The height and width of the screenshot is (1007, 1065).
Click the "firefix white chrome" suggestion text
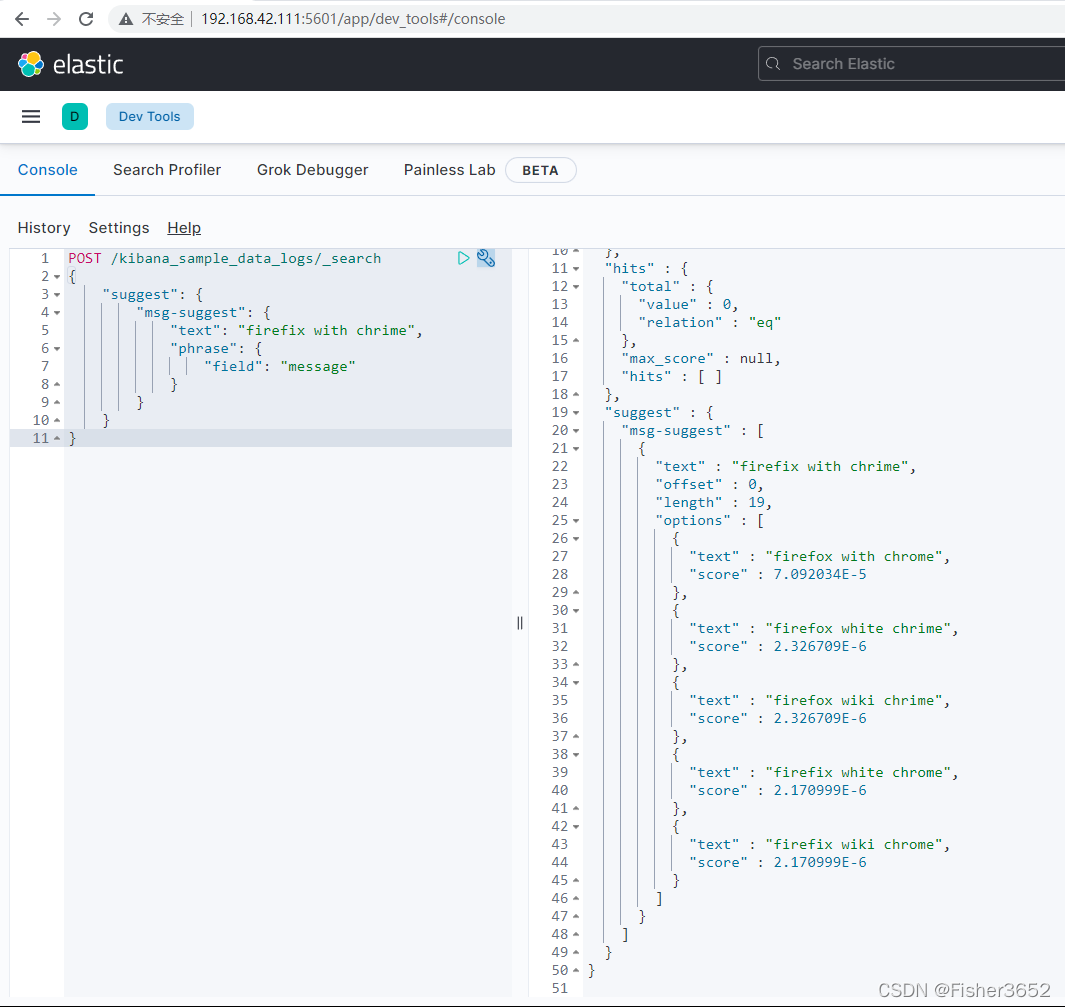tap(859, 773)
